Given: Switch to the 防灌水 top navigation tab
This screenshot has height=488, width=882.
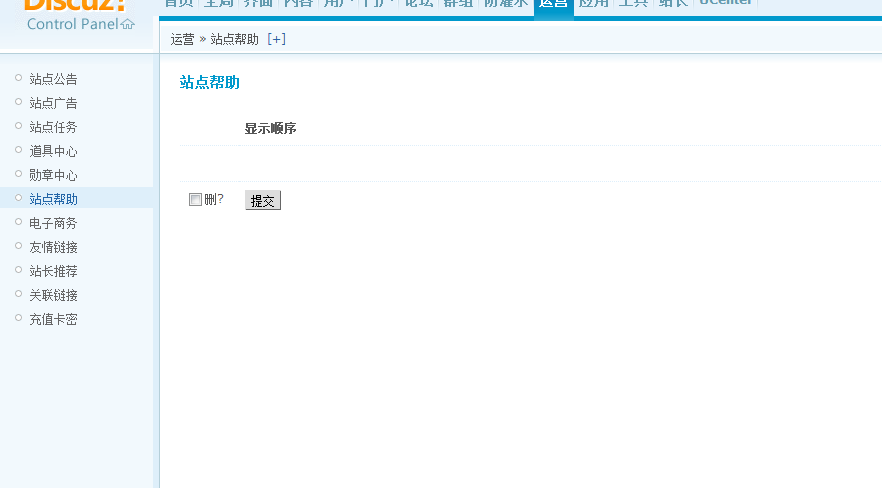Looking at the screenshot, I should (x=505, y=4).
